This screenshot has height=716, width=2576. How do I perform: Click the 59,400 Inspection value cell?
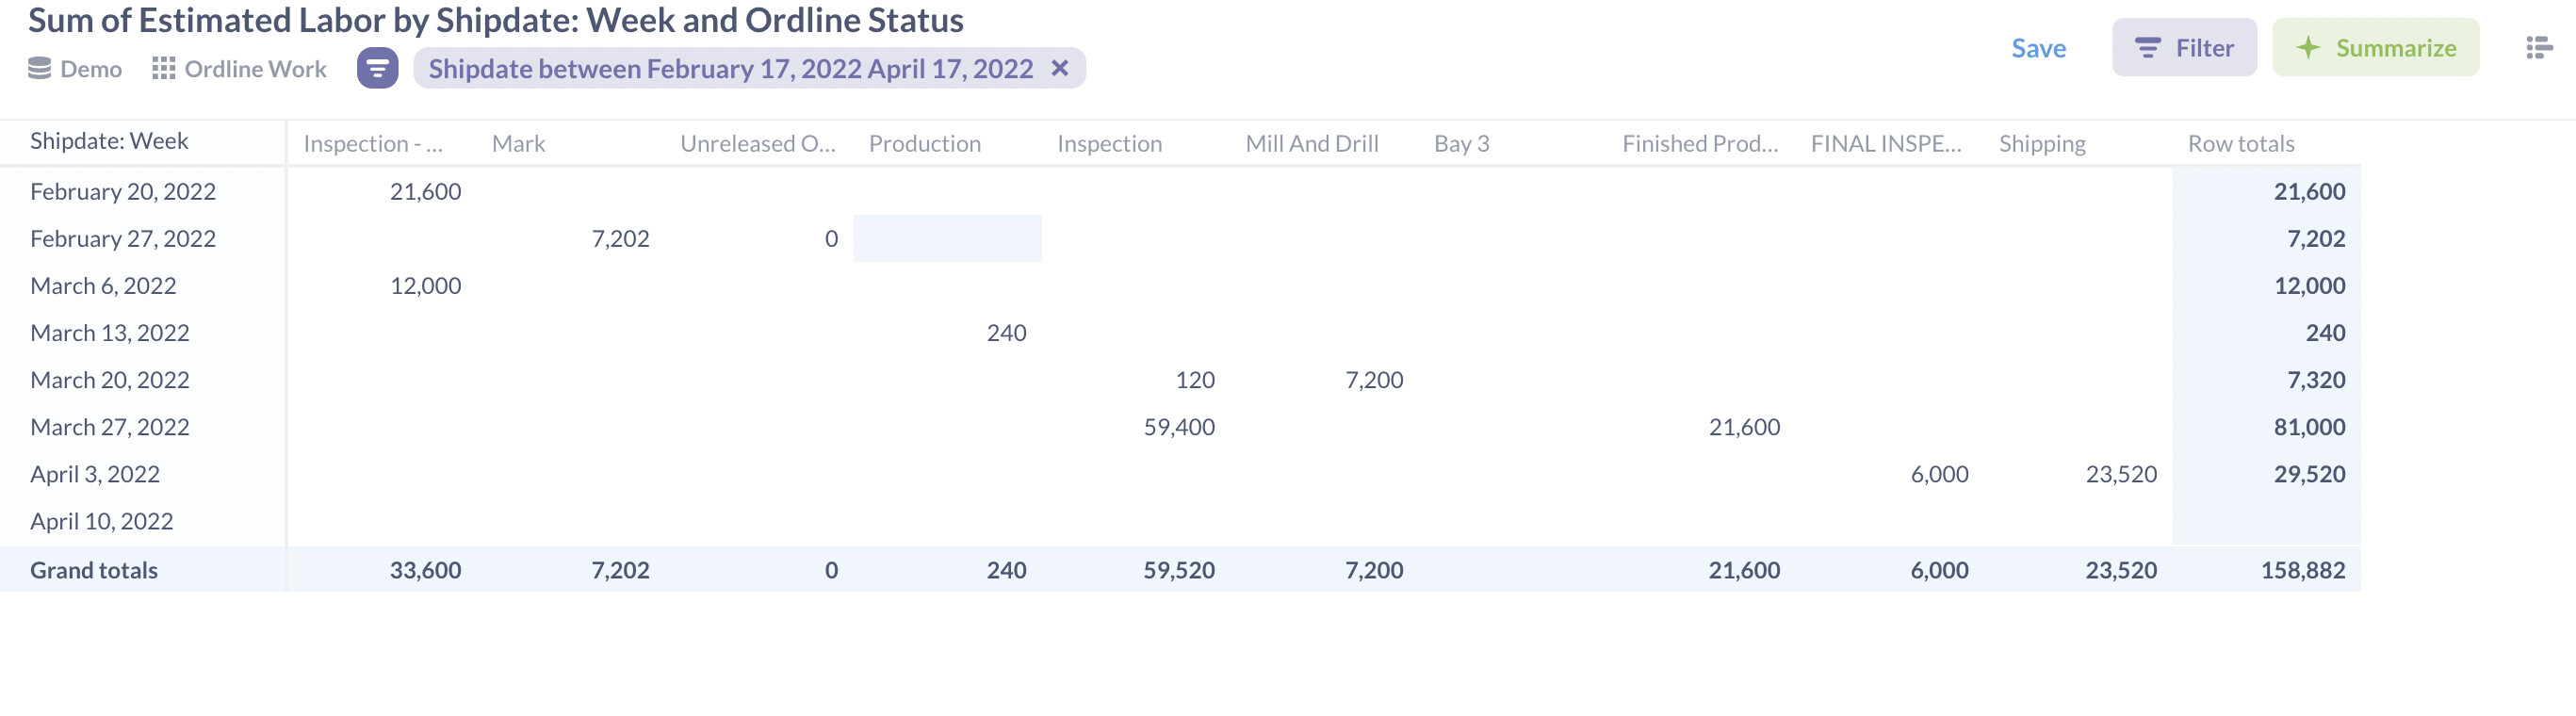(x=1178, y=427)
